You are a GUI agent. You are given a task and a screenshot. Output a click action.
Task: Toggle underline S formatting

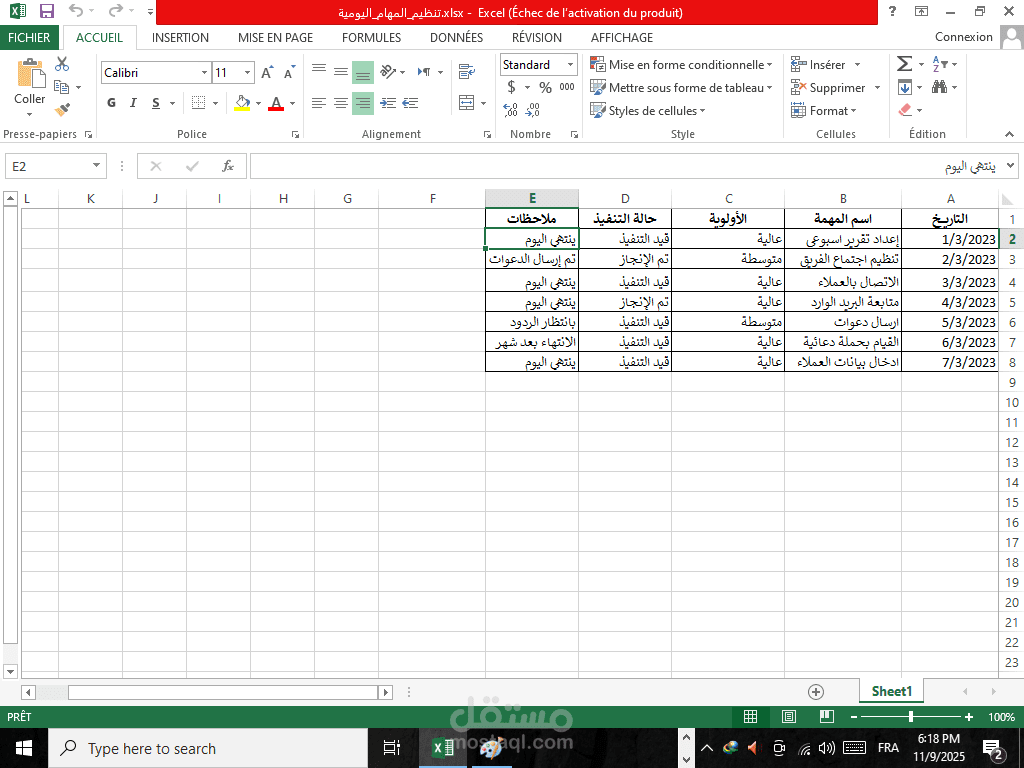(x=155, y=103)
